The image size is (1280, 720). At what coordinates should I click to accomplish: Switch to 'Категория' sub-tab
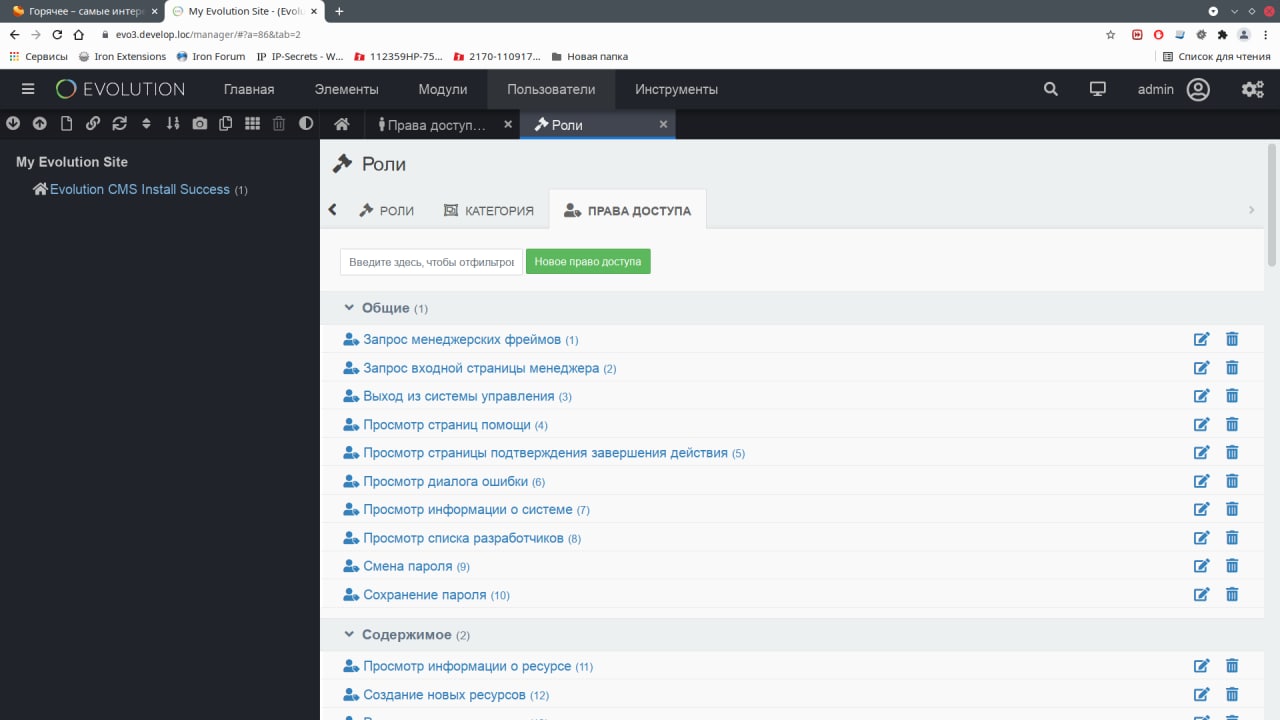click(x=488, y=211)
